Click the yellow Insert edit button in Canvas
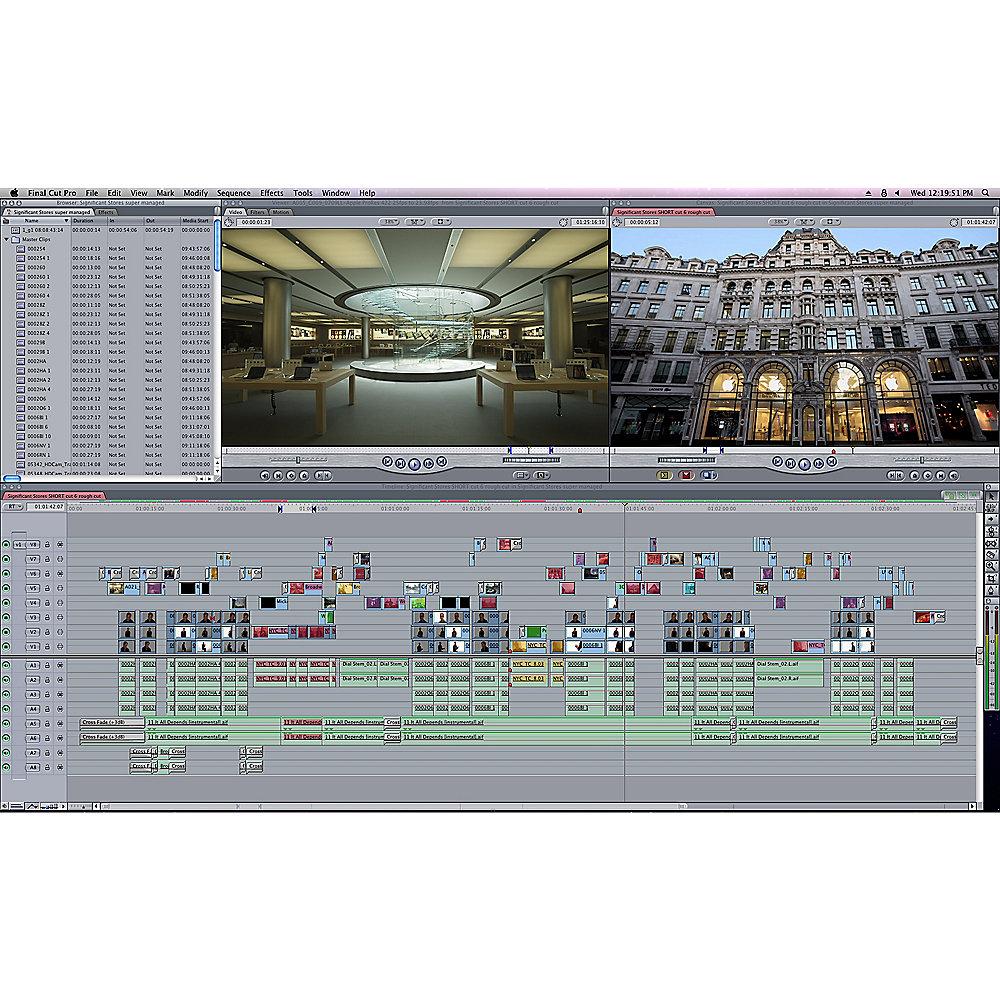 tap(664, 475)
